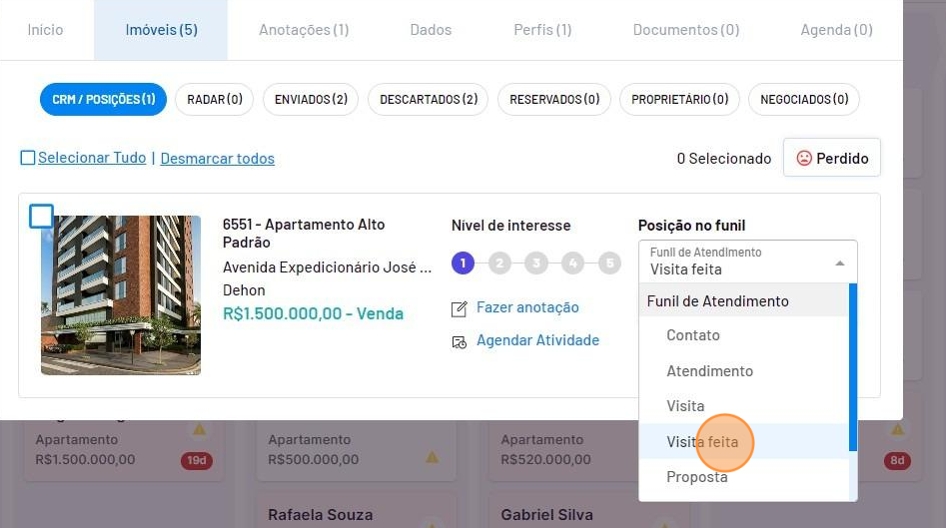Select Contato from funnel options

(693, 335)
